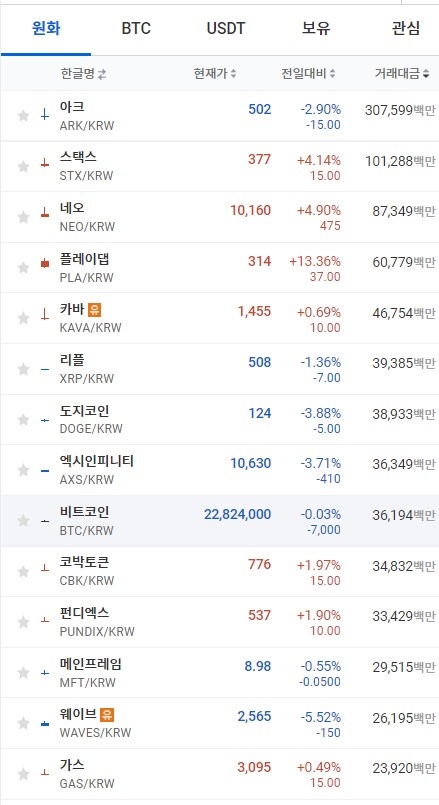
Task: Click the 가스 current price 3,095
Action: (x=254, y=768)
